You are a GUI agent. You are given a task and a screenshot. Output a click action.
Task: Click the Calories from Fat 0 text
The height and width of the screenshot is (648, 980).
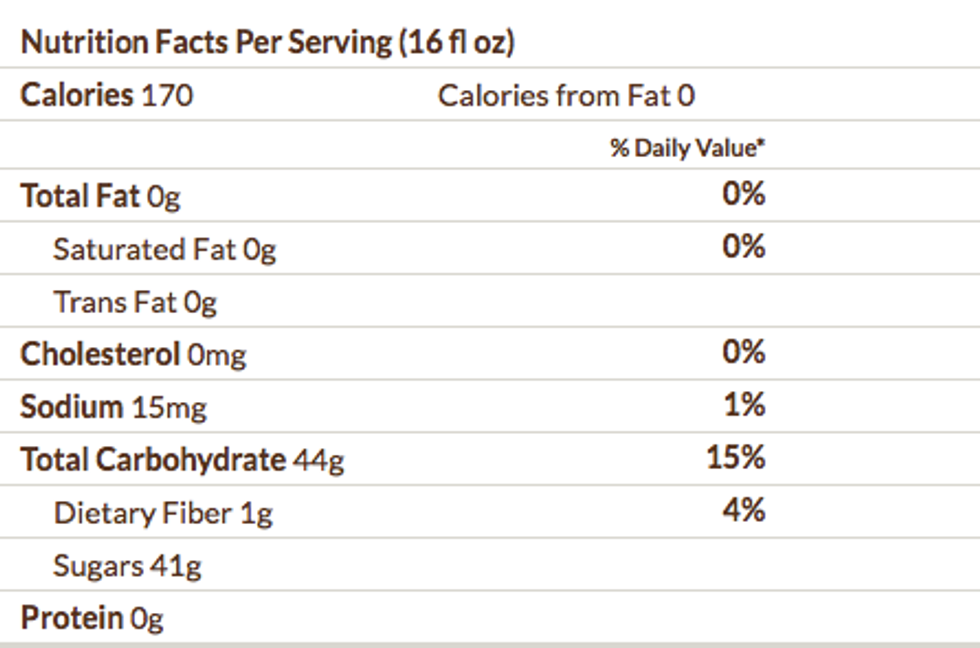click(566, 96)
